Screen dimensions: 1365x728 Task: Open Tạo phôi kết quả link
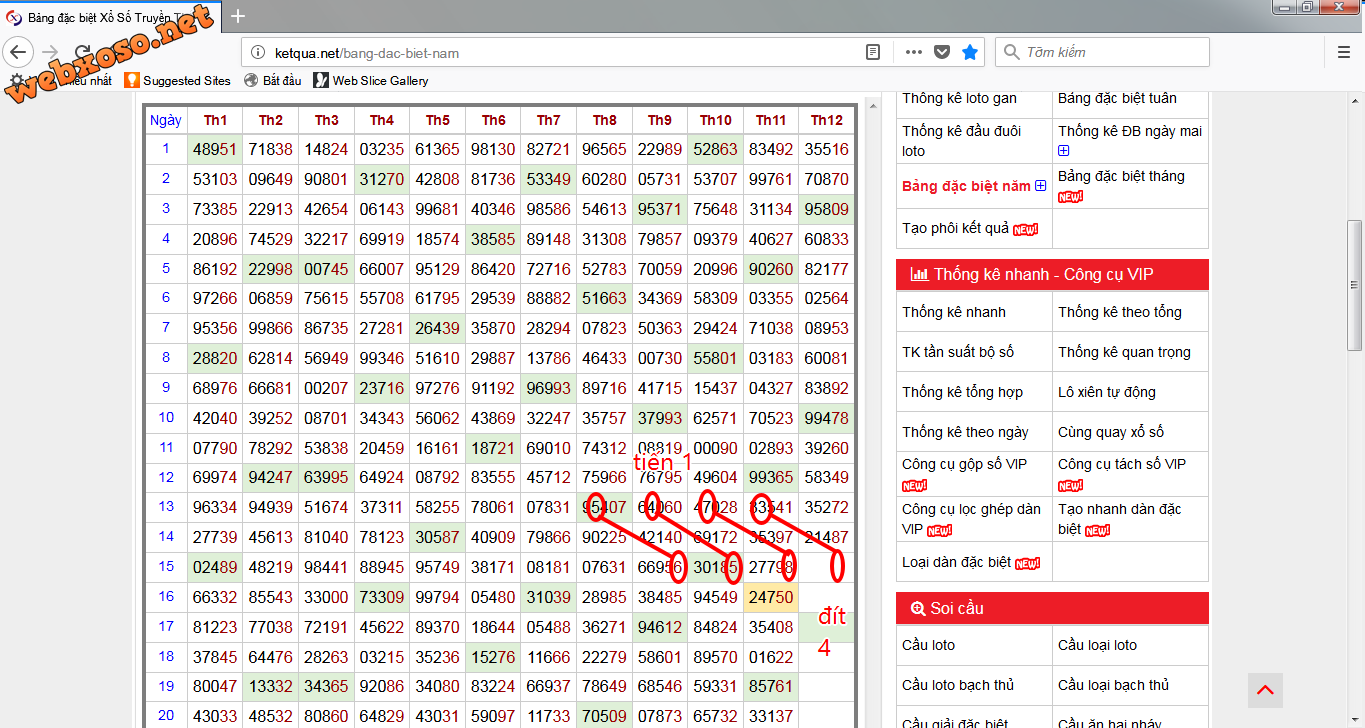point(957,228)
